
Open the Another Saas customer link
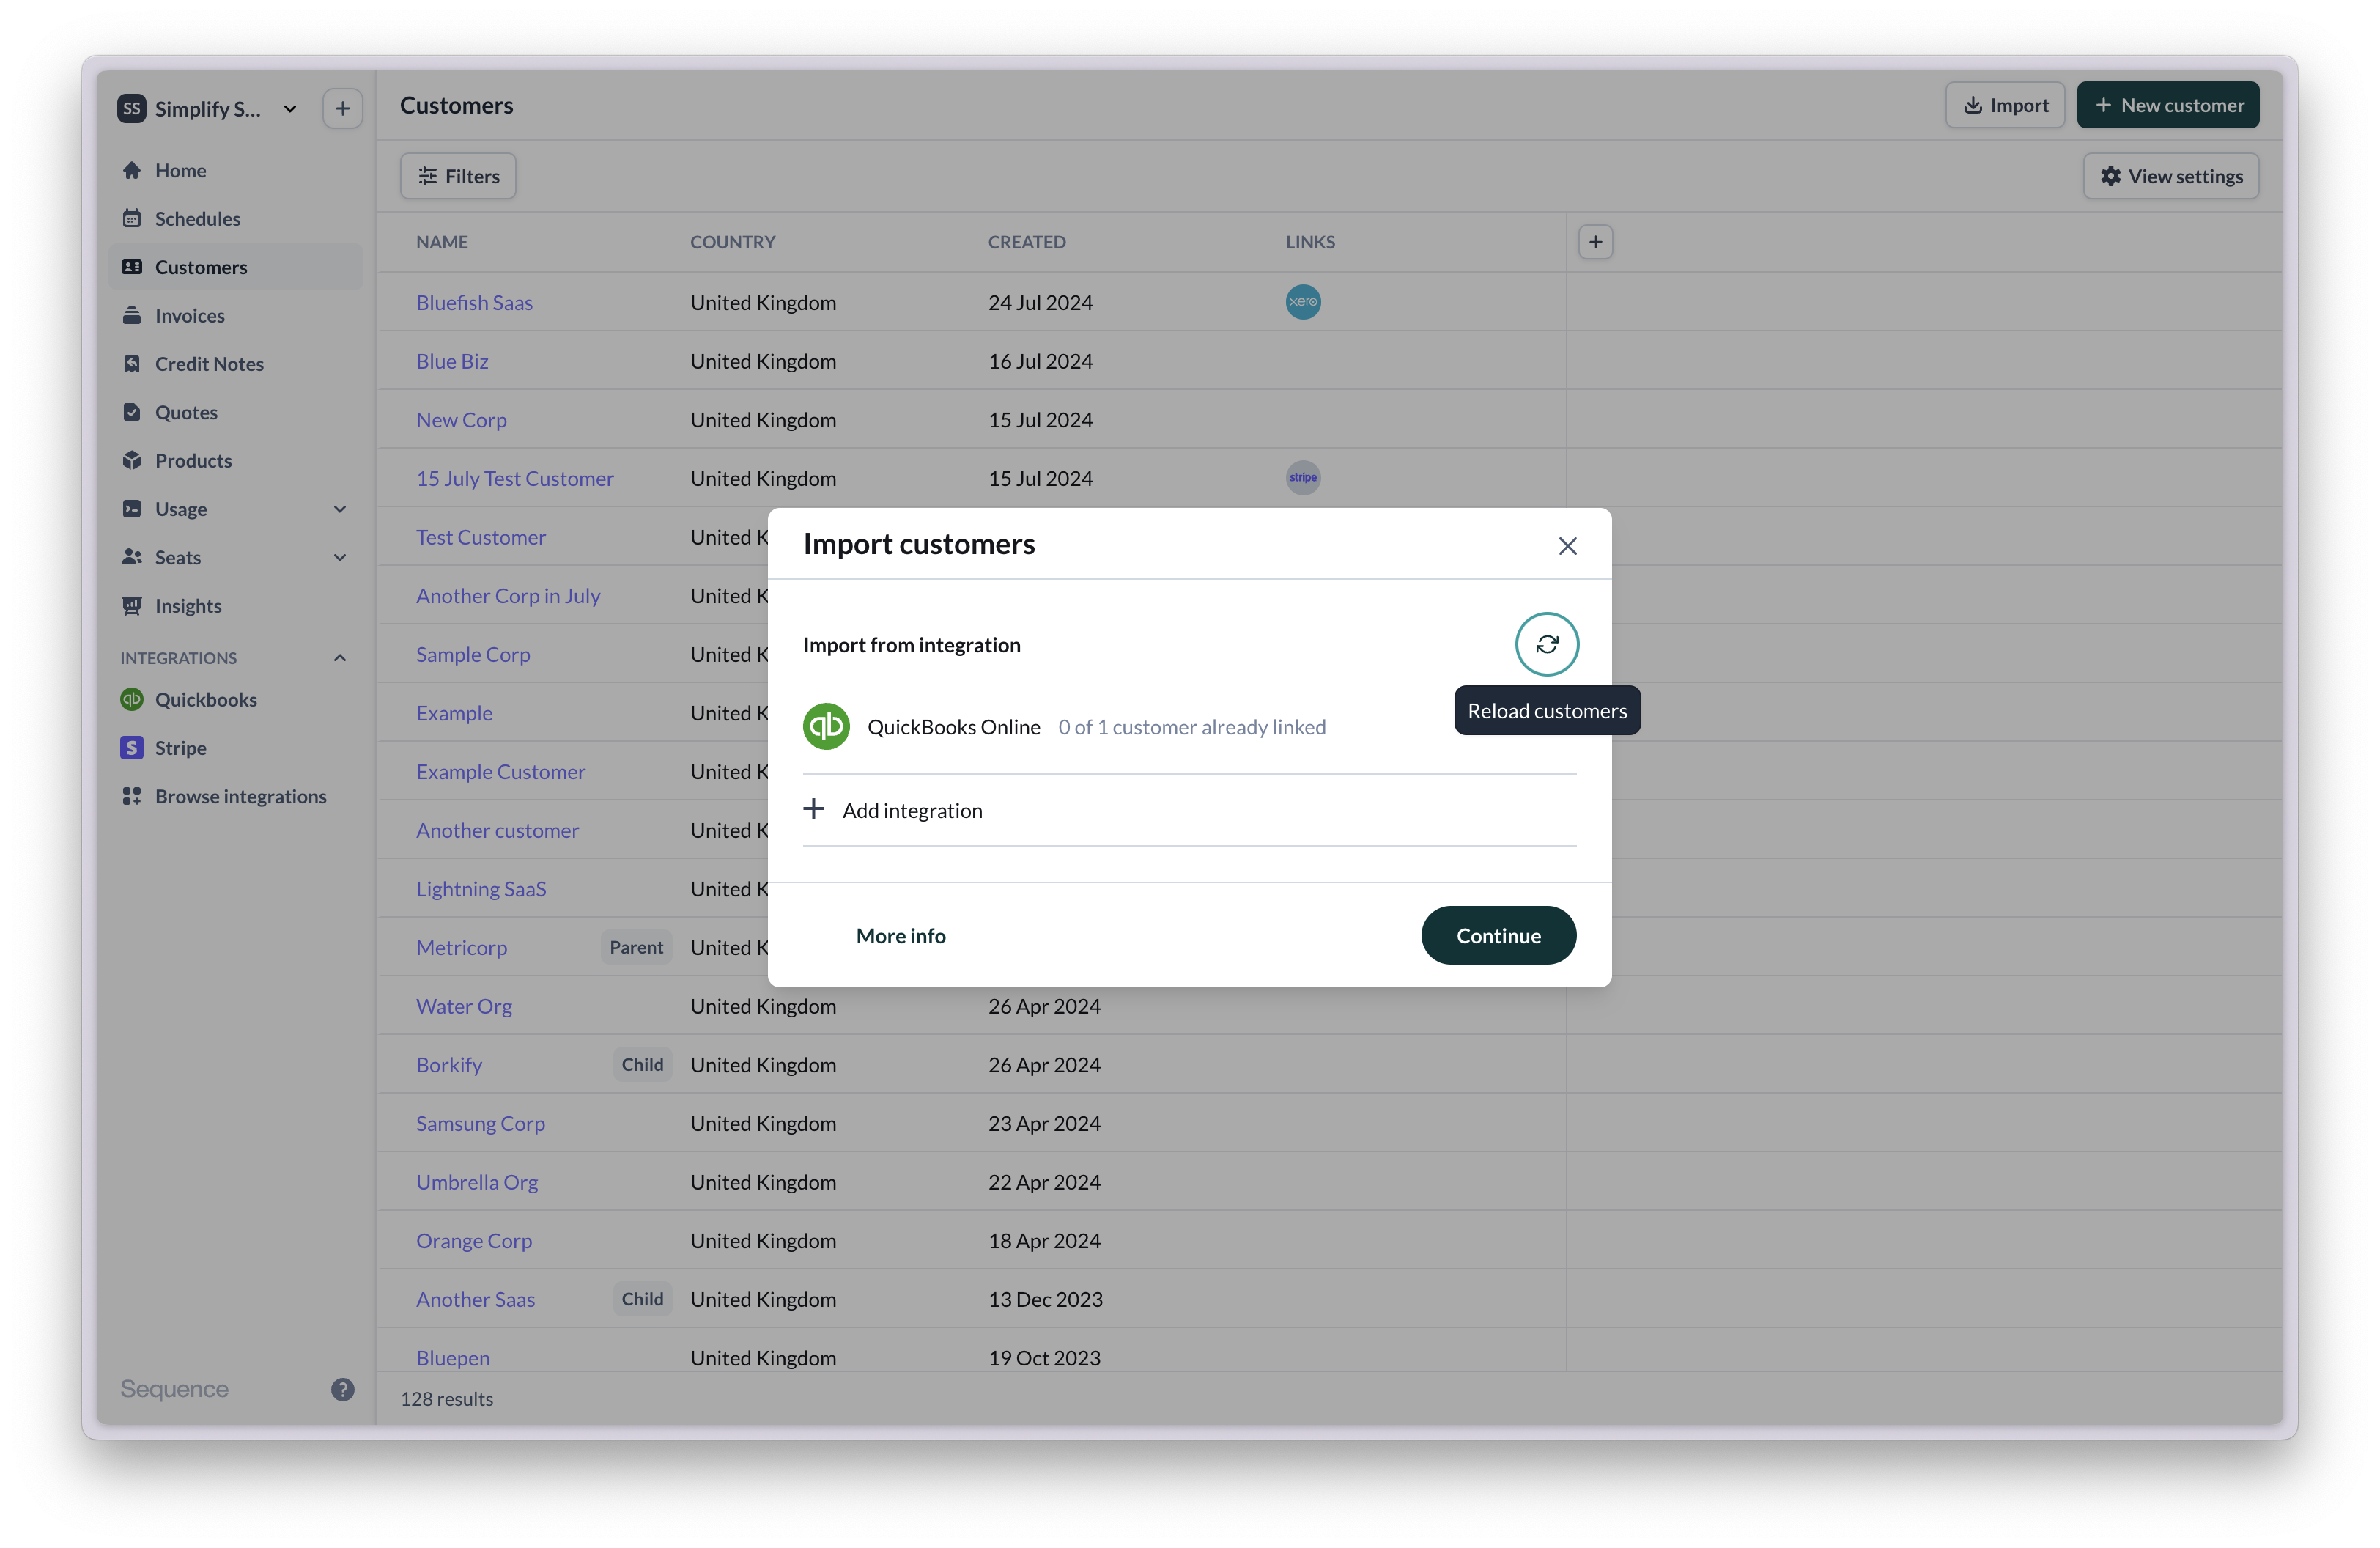(x=475, y=1299)
